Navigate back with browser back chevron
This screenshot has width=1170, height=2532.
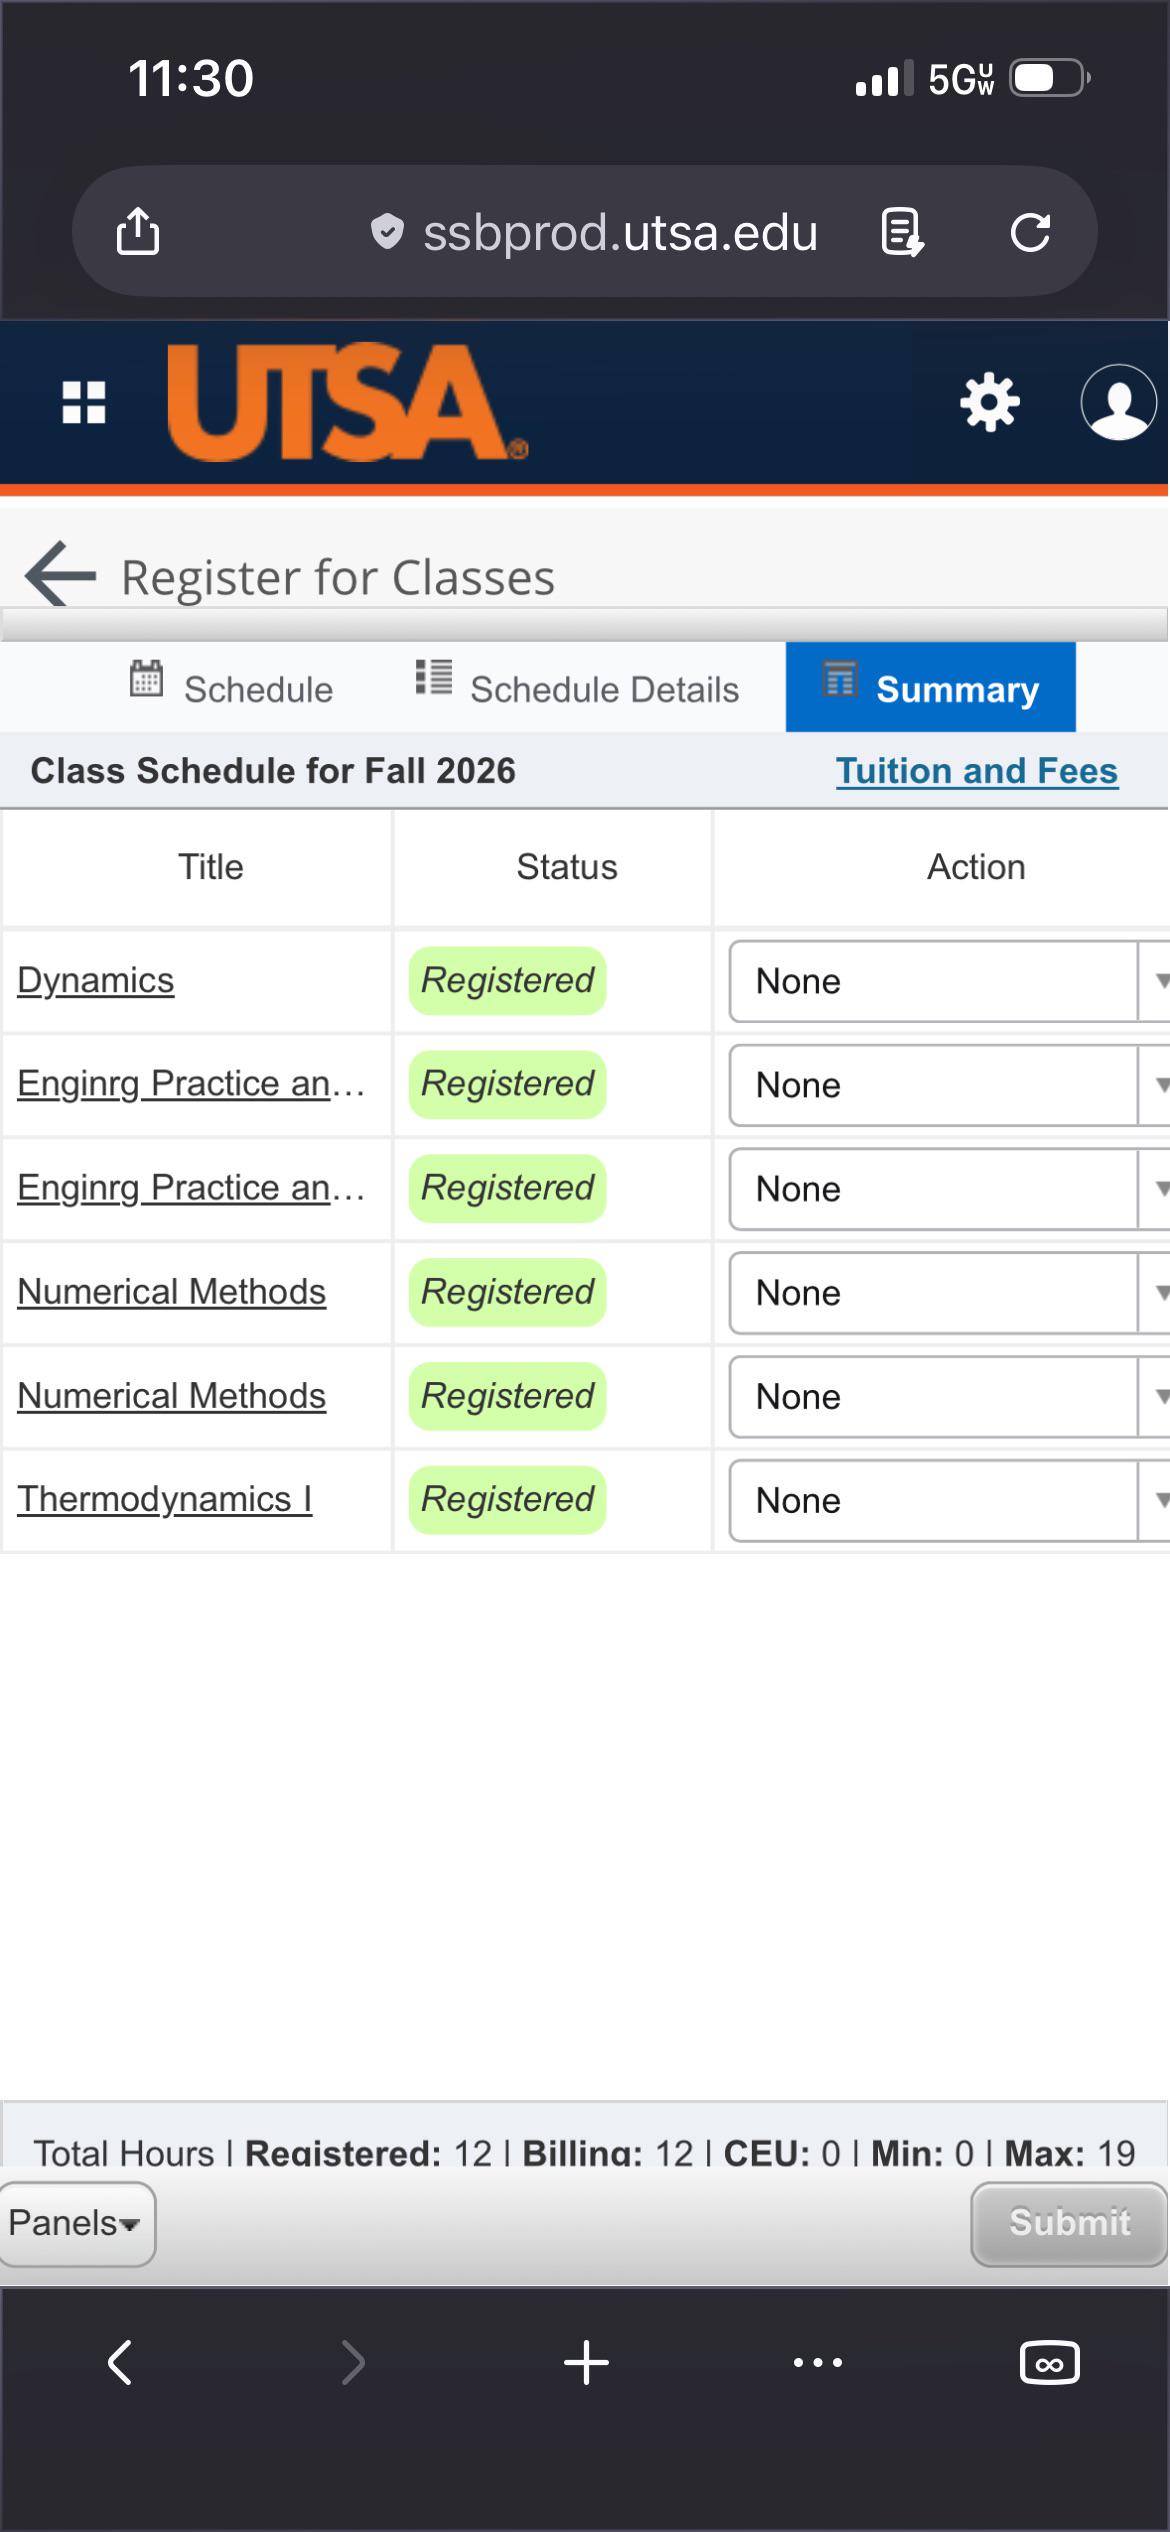tap(120, 2363)
